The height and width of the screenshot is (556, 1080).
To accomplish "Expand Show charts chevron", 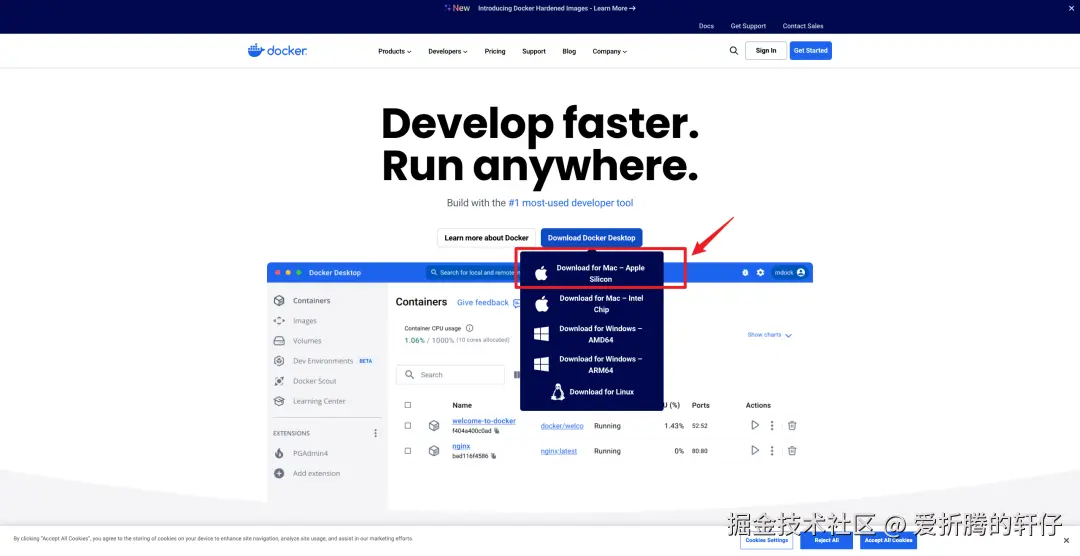I will [x=789, y=336].
